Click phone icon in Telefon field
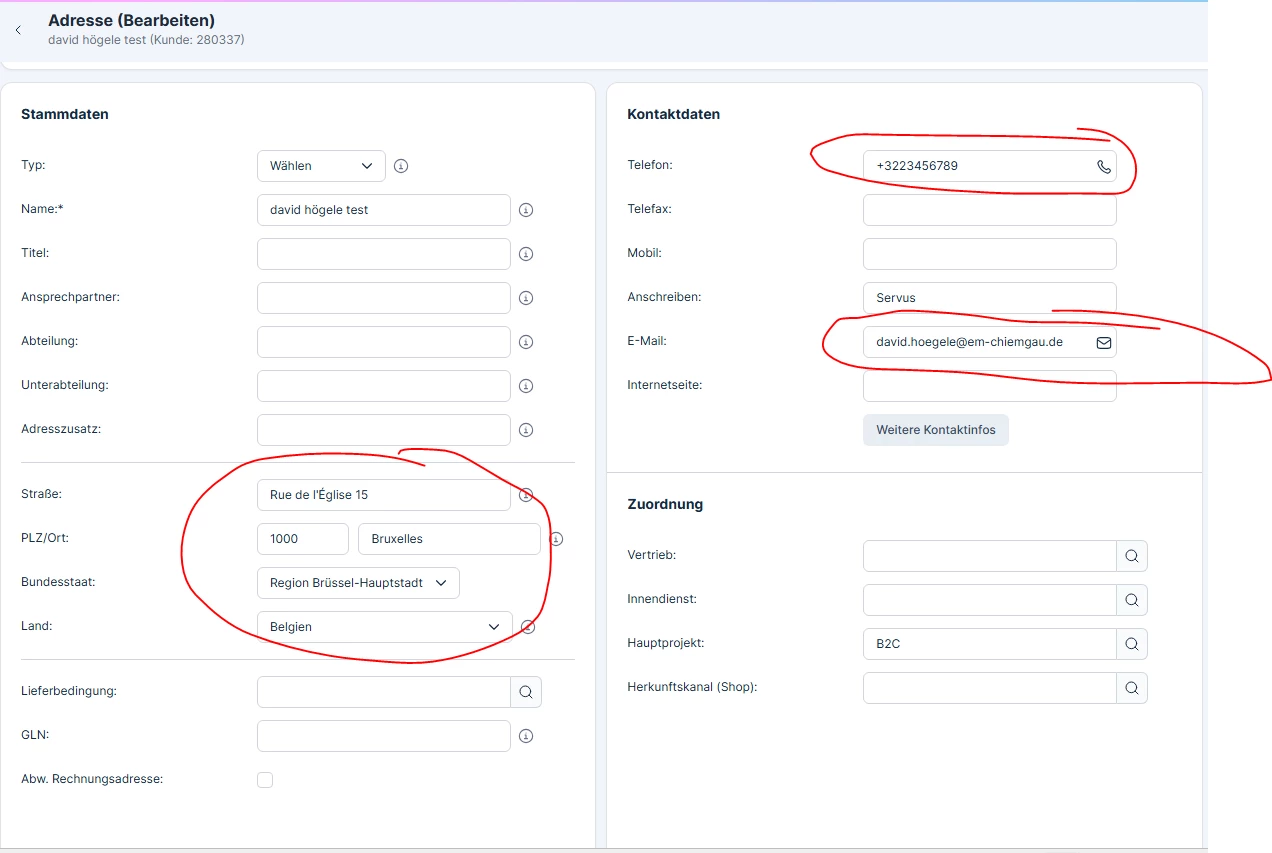This screenshot has width=1272, height=853. coord(1104,166)
